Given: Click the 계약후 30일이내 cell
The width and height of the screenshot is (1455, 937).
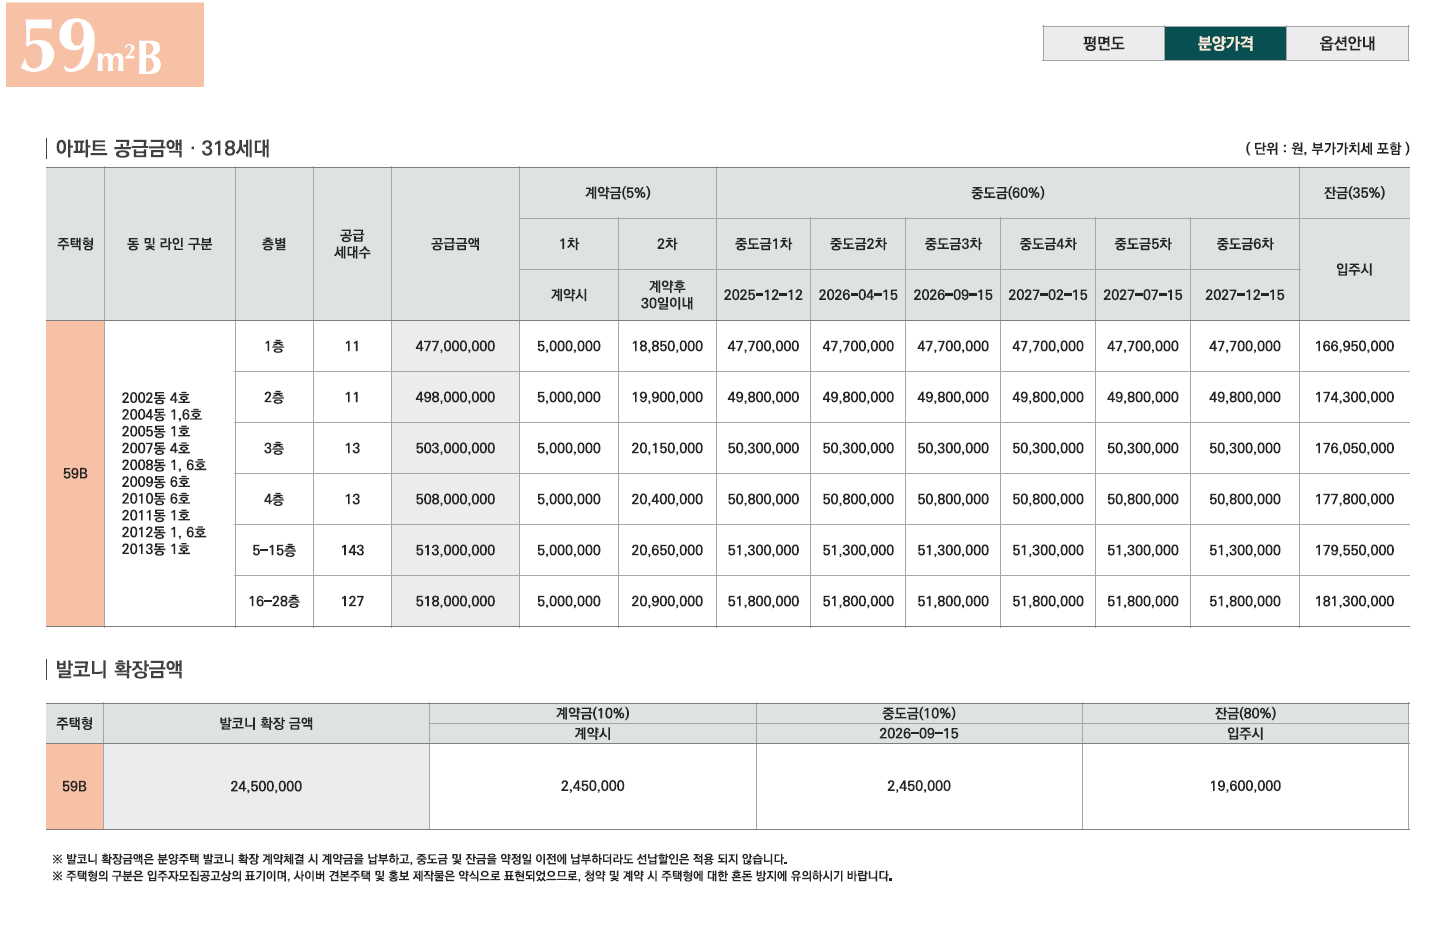Looking at the screenshot, I should point(667,295).
